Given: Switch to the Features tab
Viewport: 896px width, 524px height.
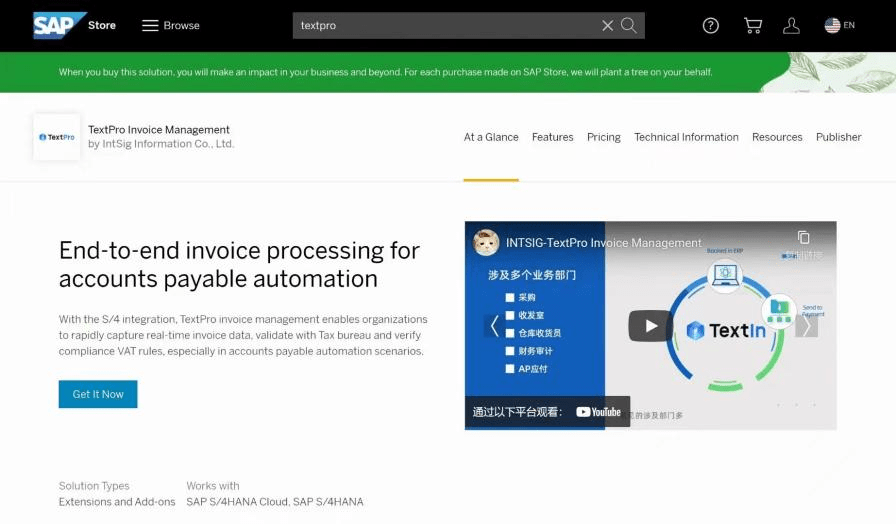Looking at the screenshot, I should point(552,137).
